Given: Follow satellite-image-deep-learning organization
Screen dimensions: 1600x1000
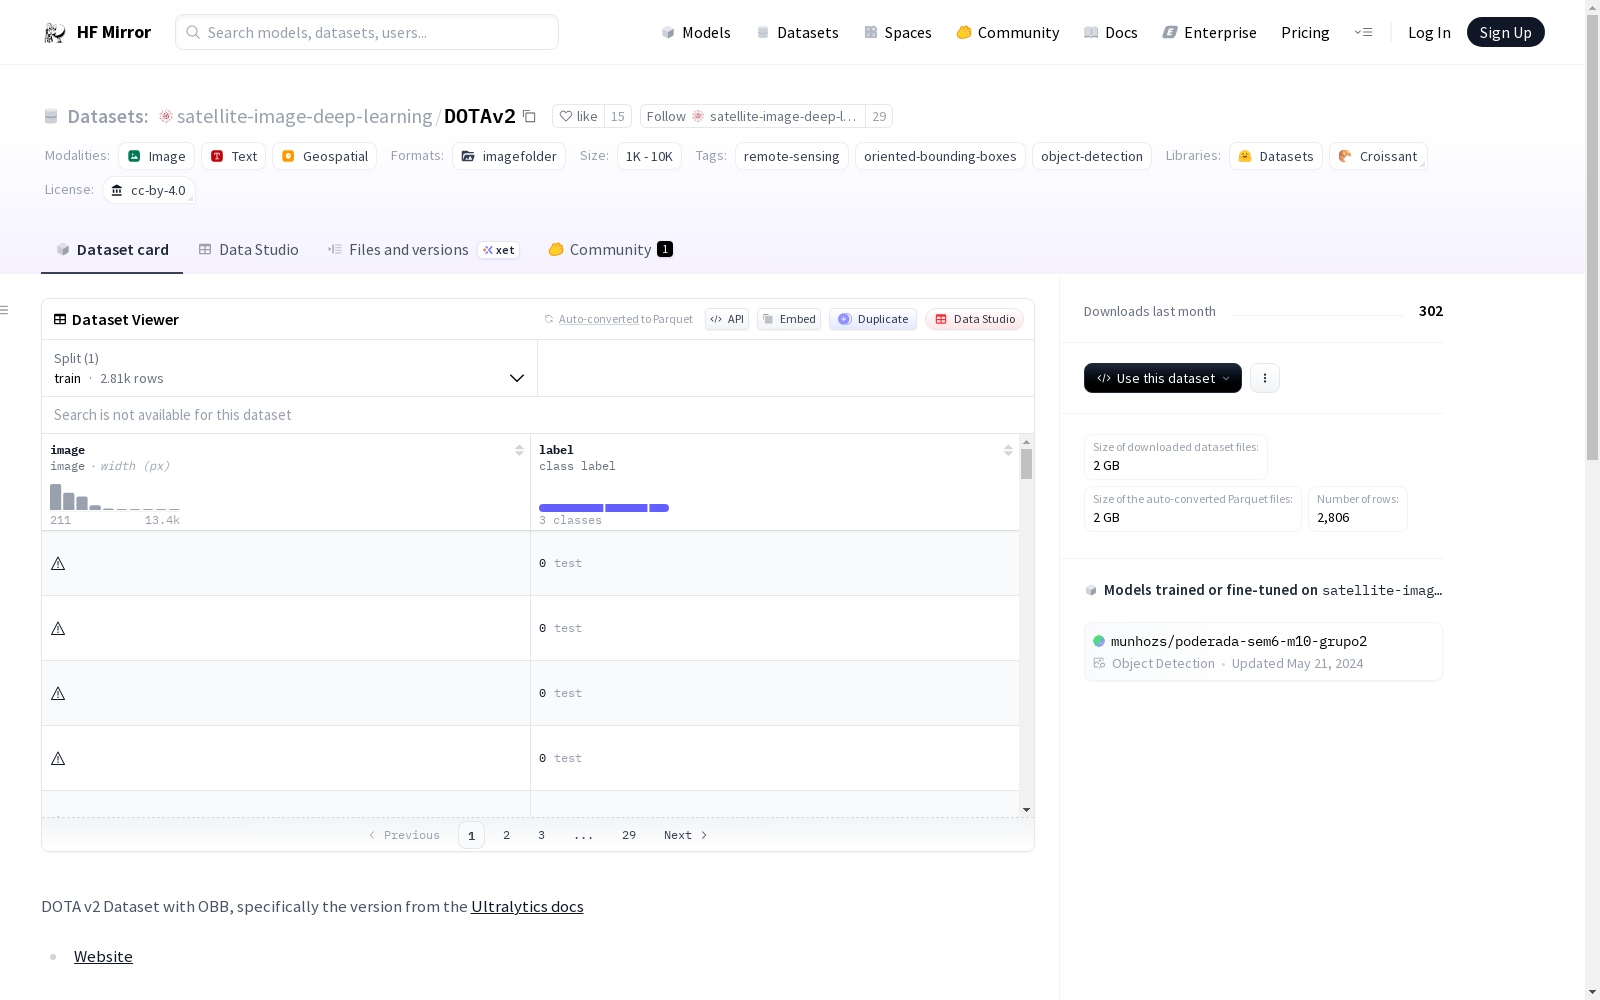Looking at the screenshot, I should tap(753, 116).
